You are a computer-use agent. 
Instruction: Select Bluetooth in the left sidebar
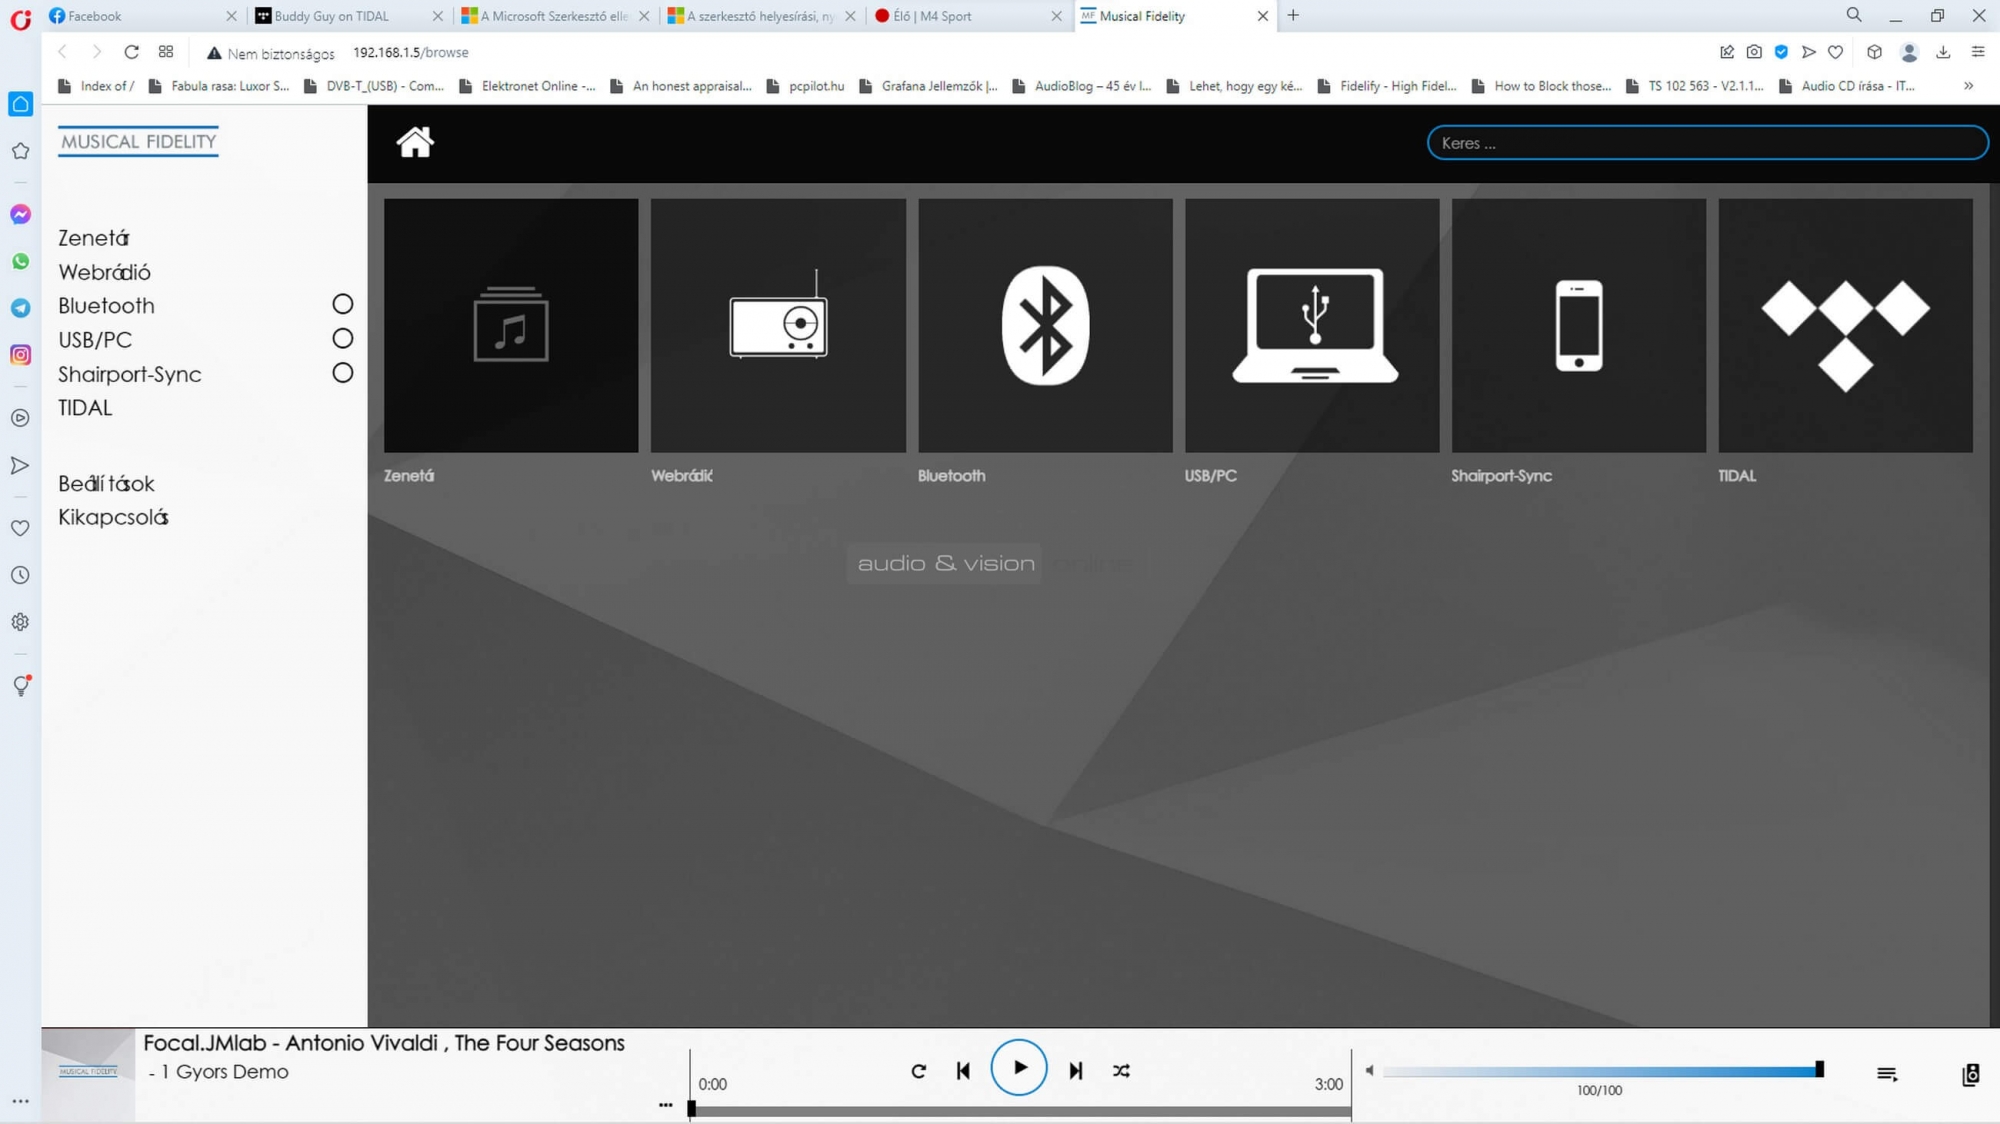click(x=106, y=306)
